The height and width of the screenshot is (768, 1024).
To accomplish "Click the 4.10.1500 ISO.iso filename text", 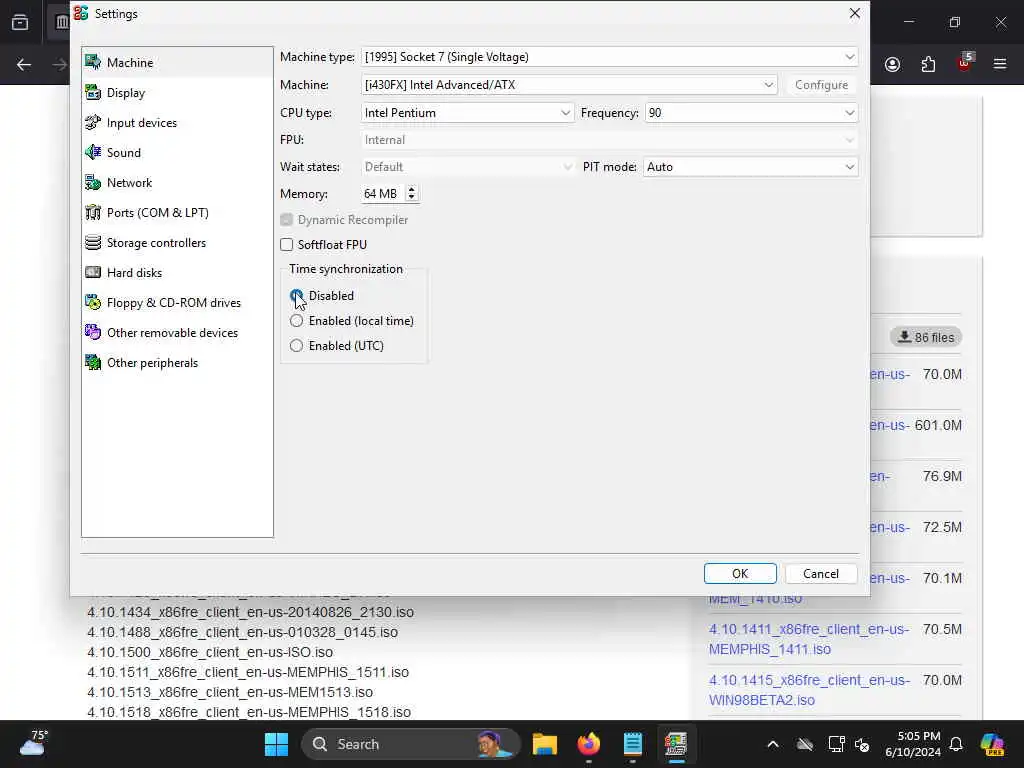I will tap(210, 652).
